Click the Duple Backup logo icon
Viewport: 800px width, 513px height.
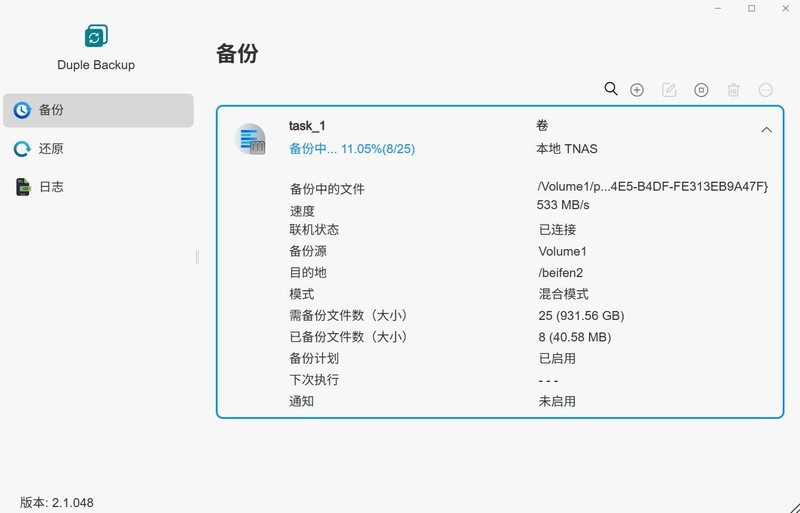coord(96,36)
